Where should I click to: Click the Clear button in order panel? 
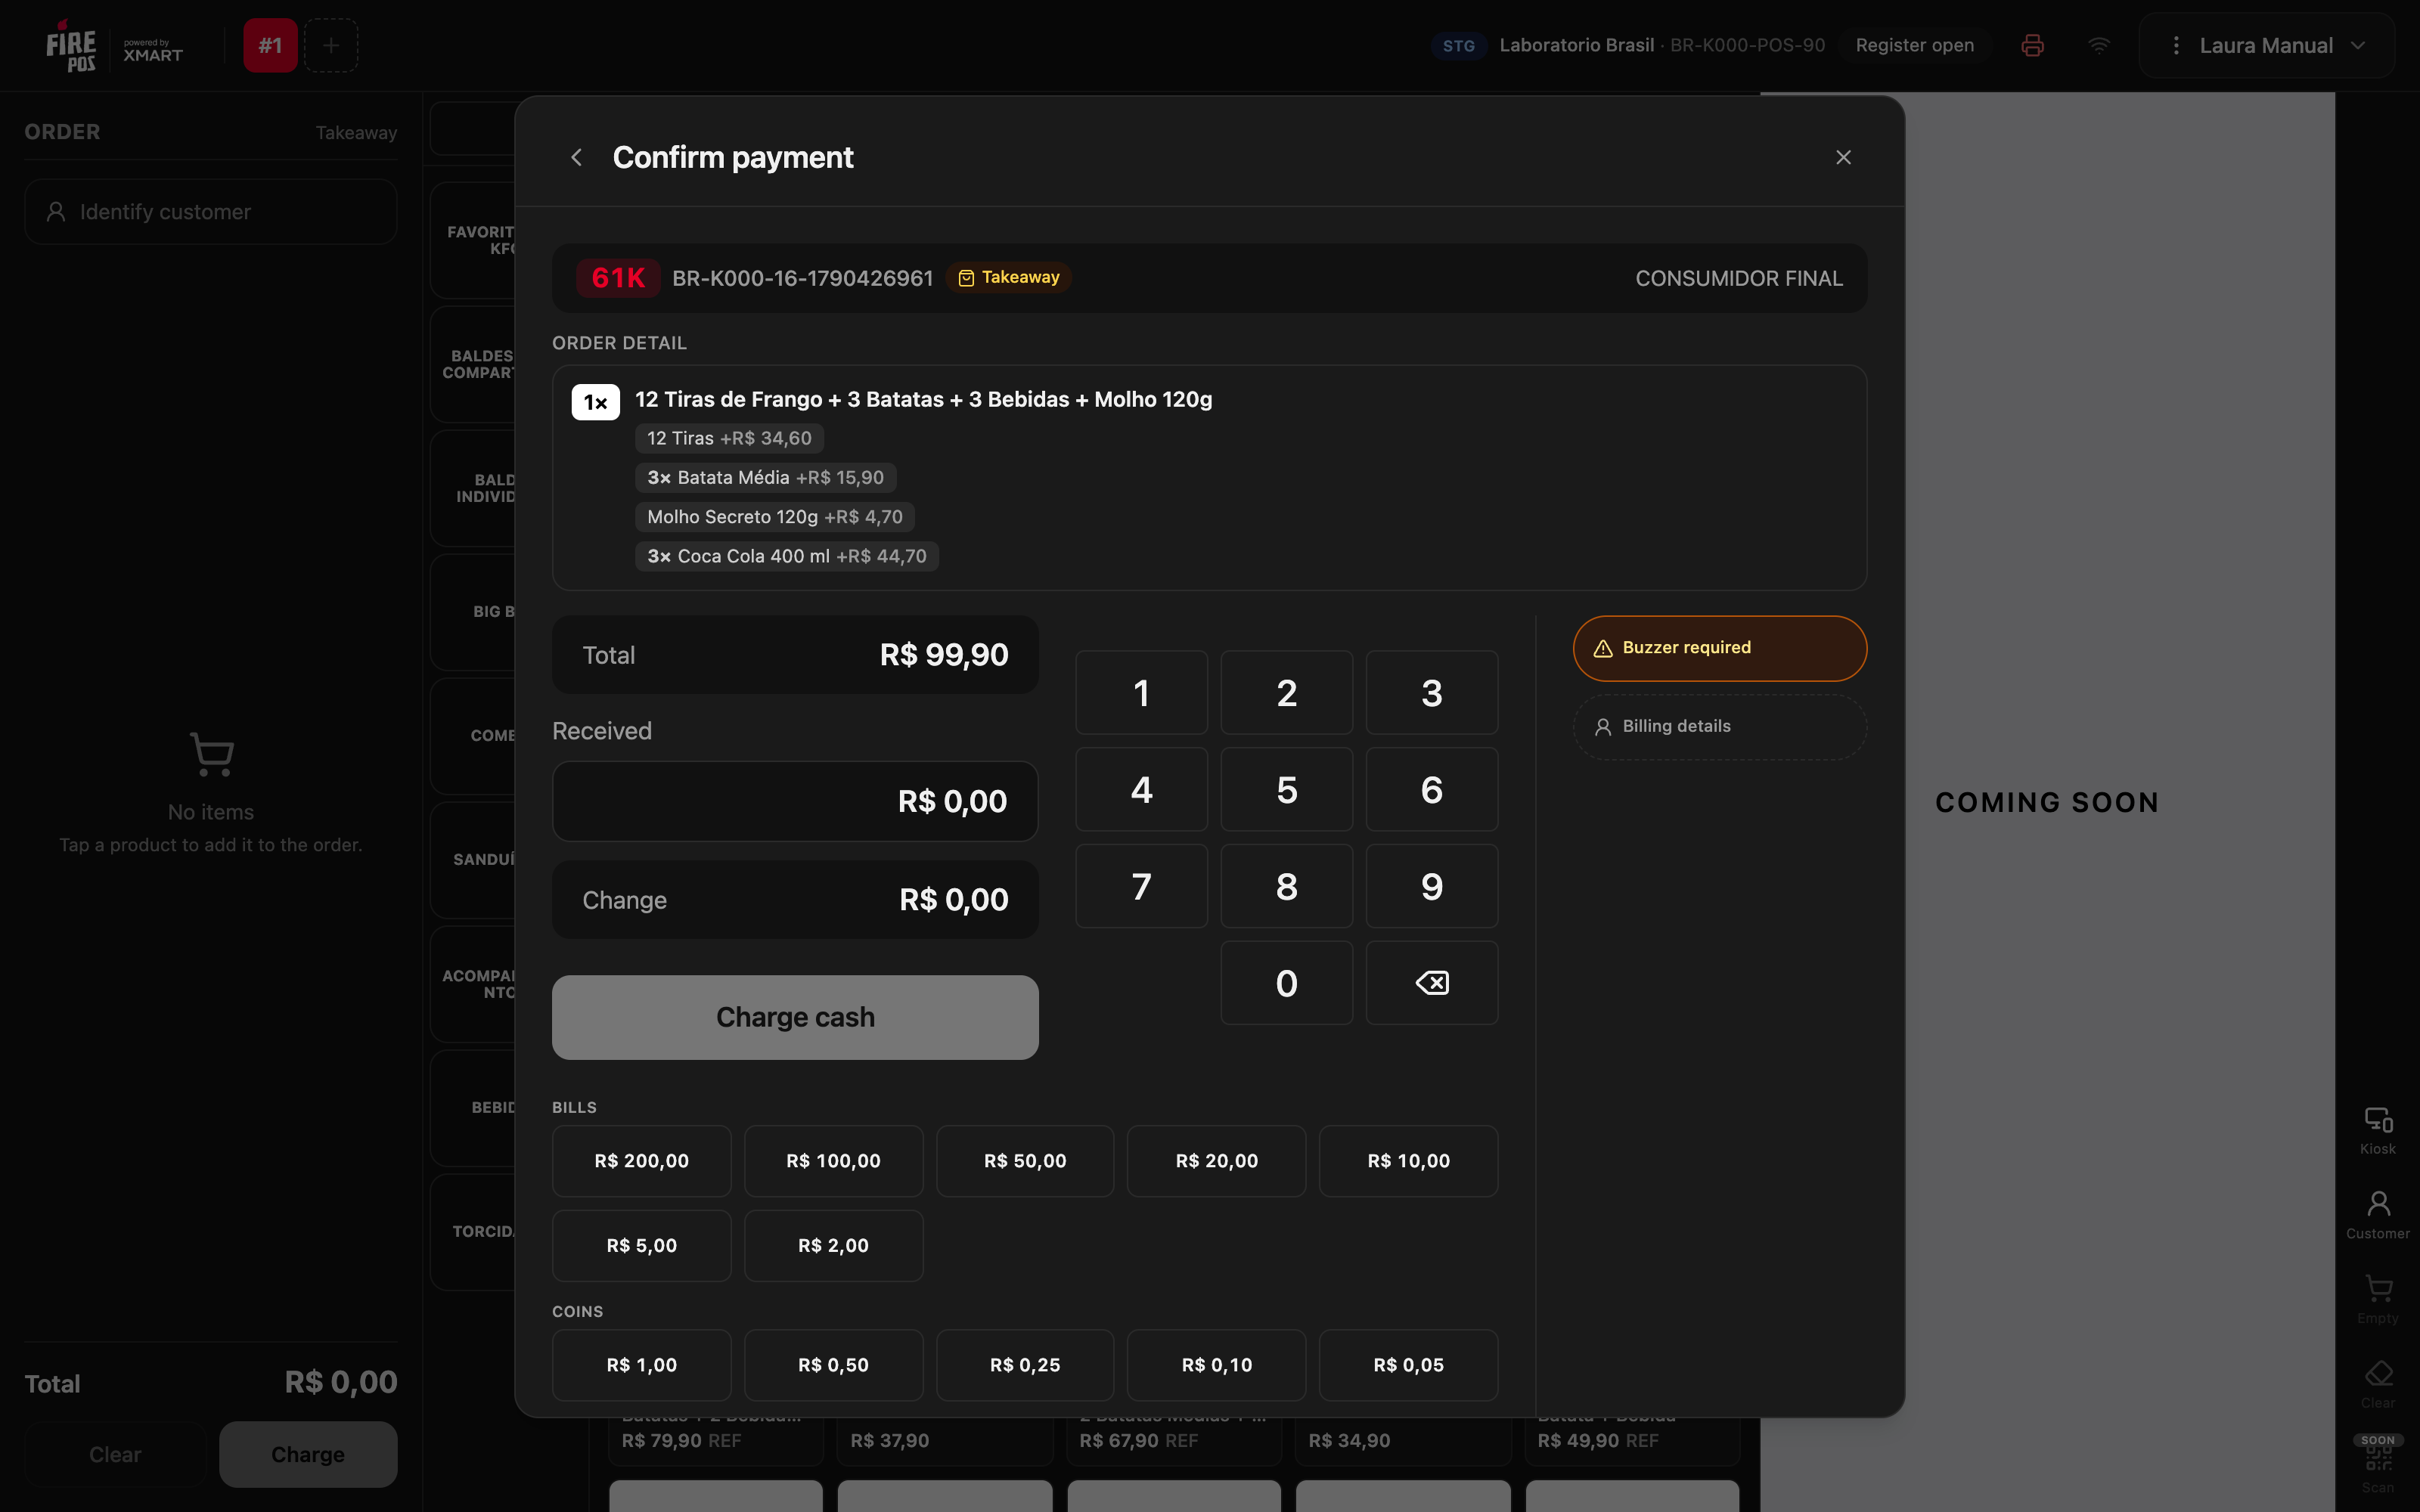pos(115,1454)
